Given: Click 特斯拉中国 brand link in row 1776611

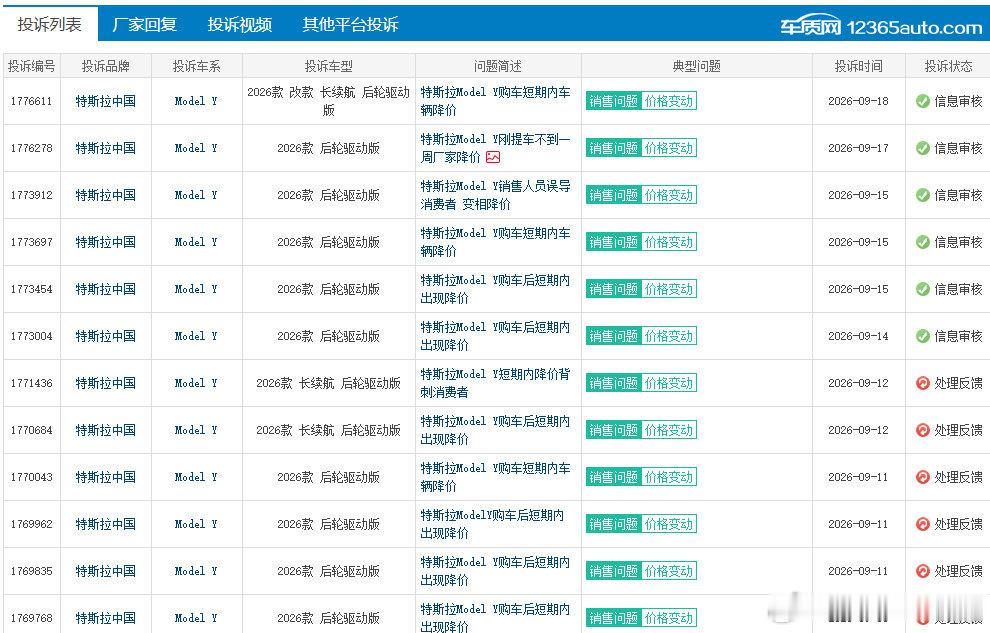Looking at the screenshot, I should [x=105, y=101].
